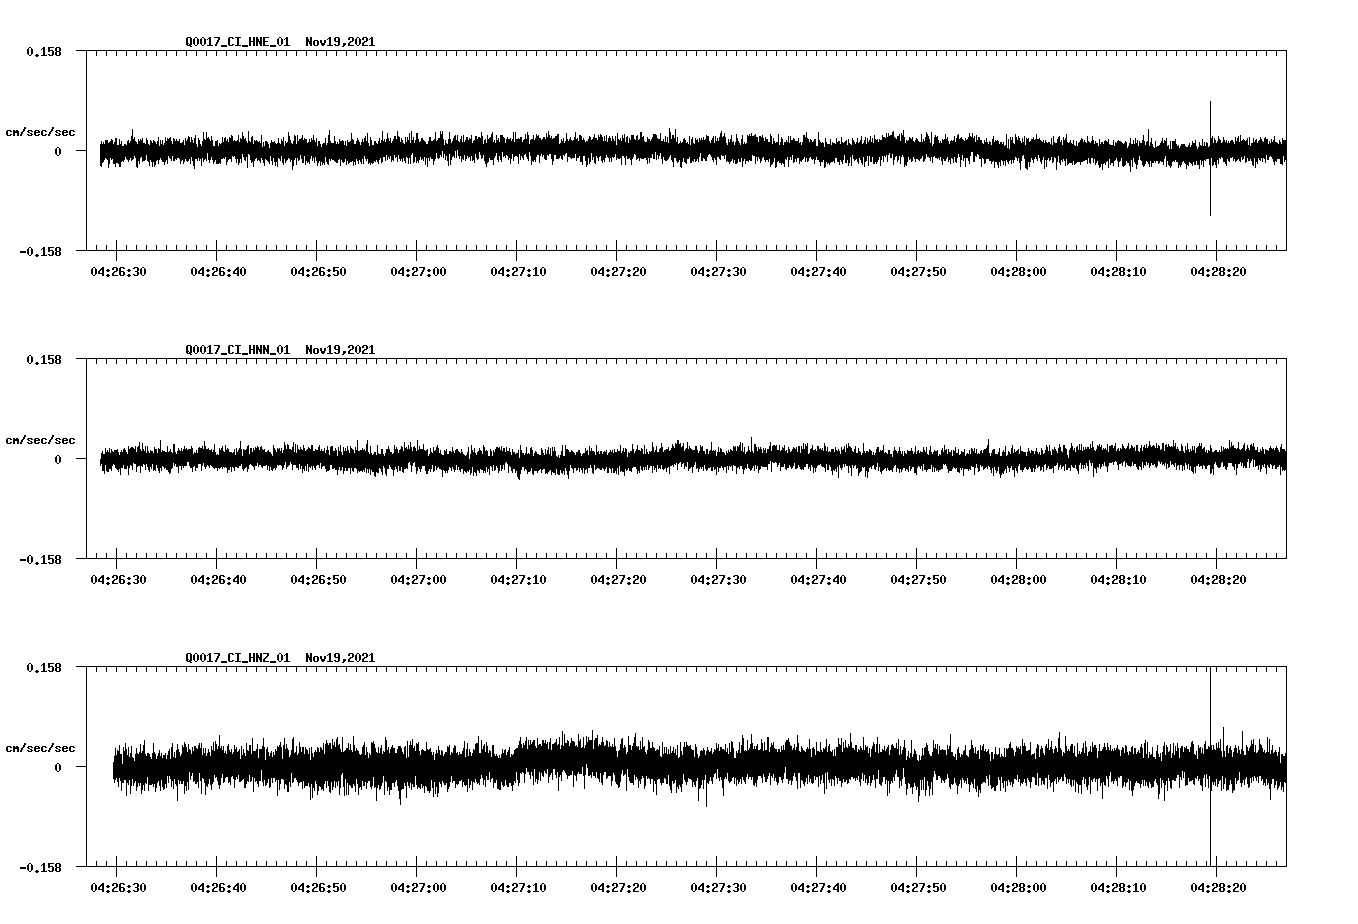
Task: Click 04:27:40 on the HNZ time axis
Action: click(x=818, y=887)
